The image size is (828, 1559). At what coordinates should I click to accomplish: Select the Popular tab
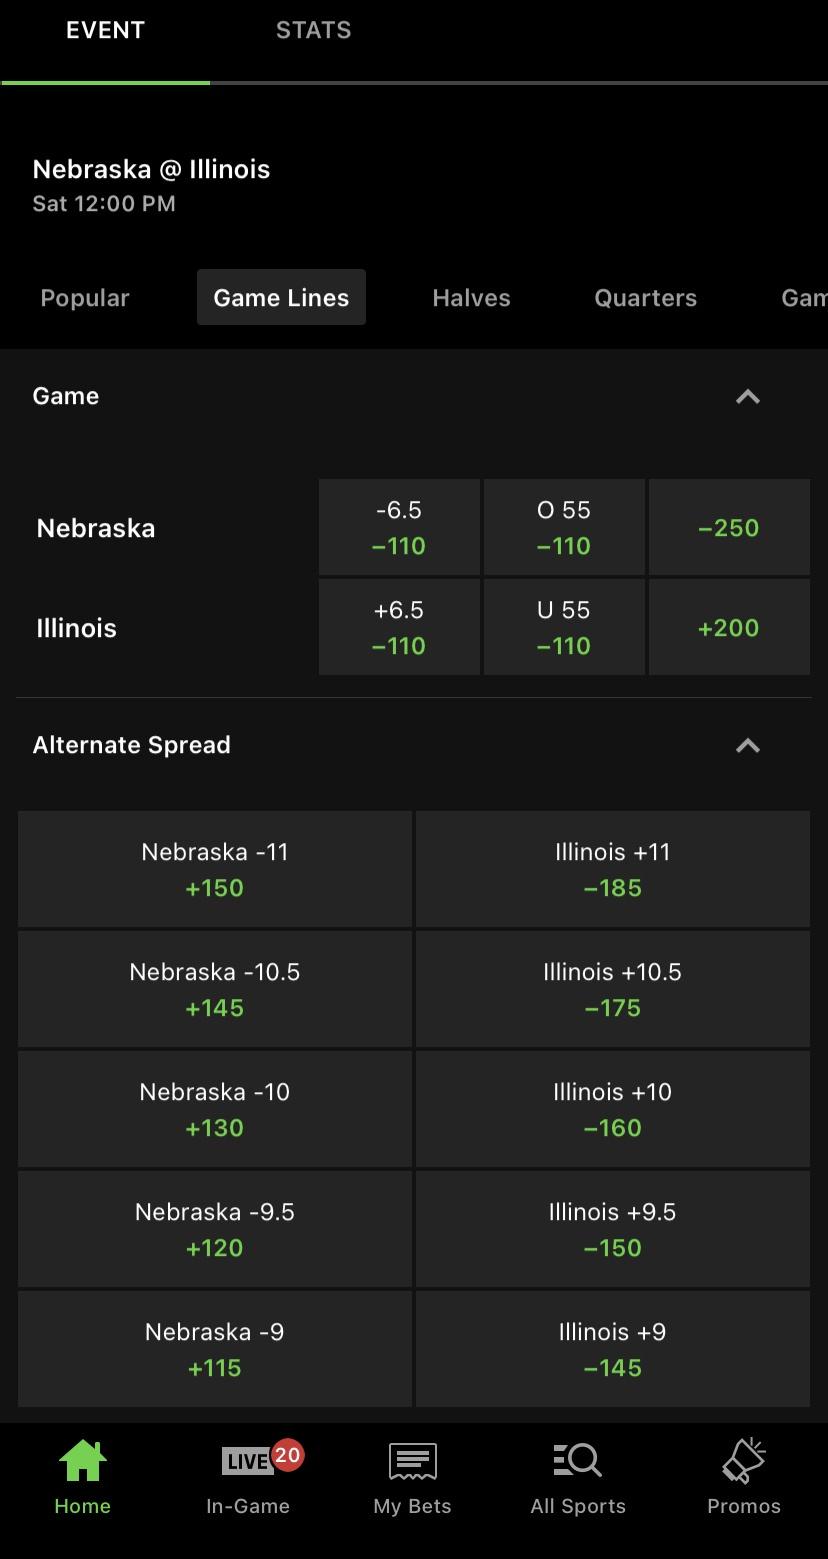(85, 298)
